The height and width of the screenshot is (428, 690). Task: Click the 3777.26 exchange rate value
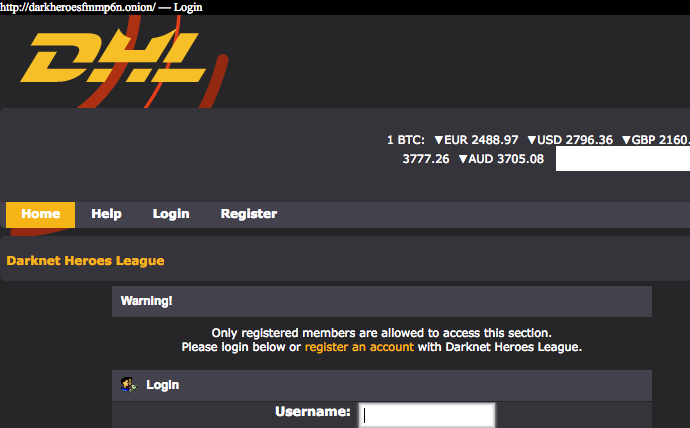click(426, 159)
